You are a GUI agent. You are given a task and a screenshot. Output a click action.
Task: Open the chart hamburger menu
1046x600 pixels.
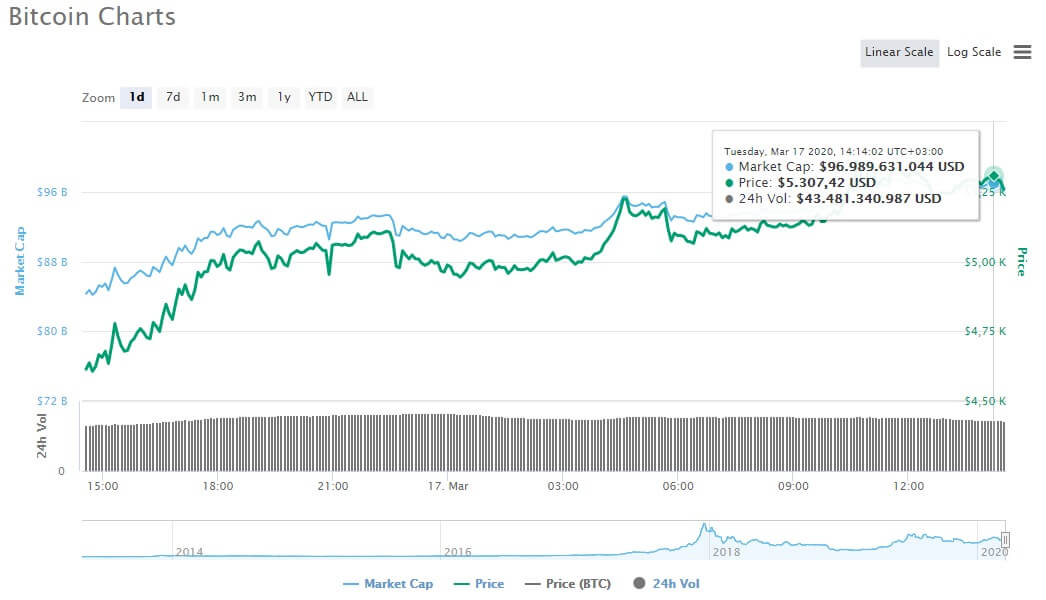click(x=1022, y=52)
